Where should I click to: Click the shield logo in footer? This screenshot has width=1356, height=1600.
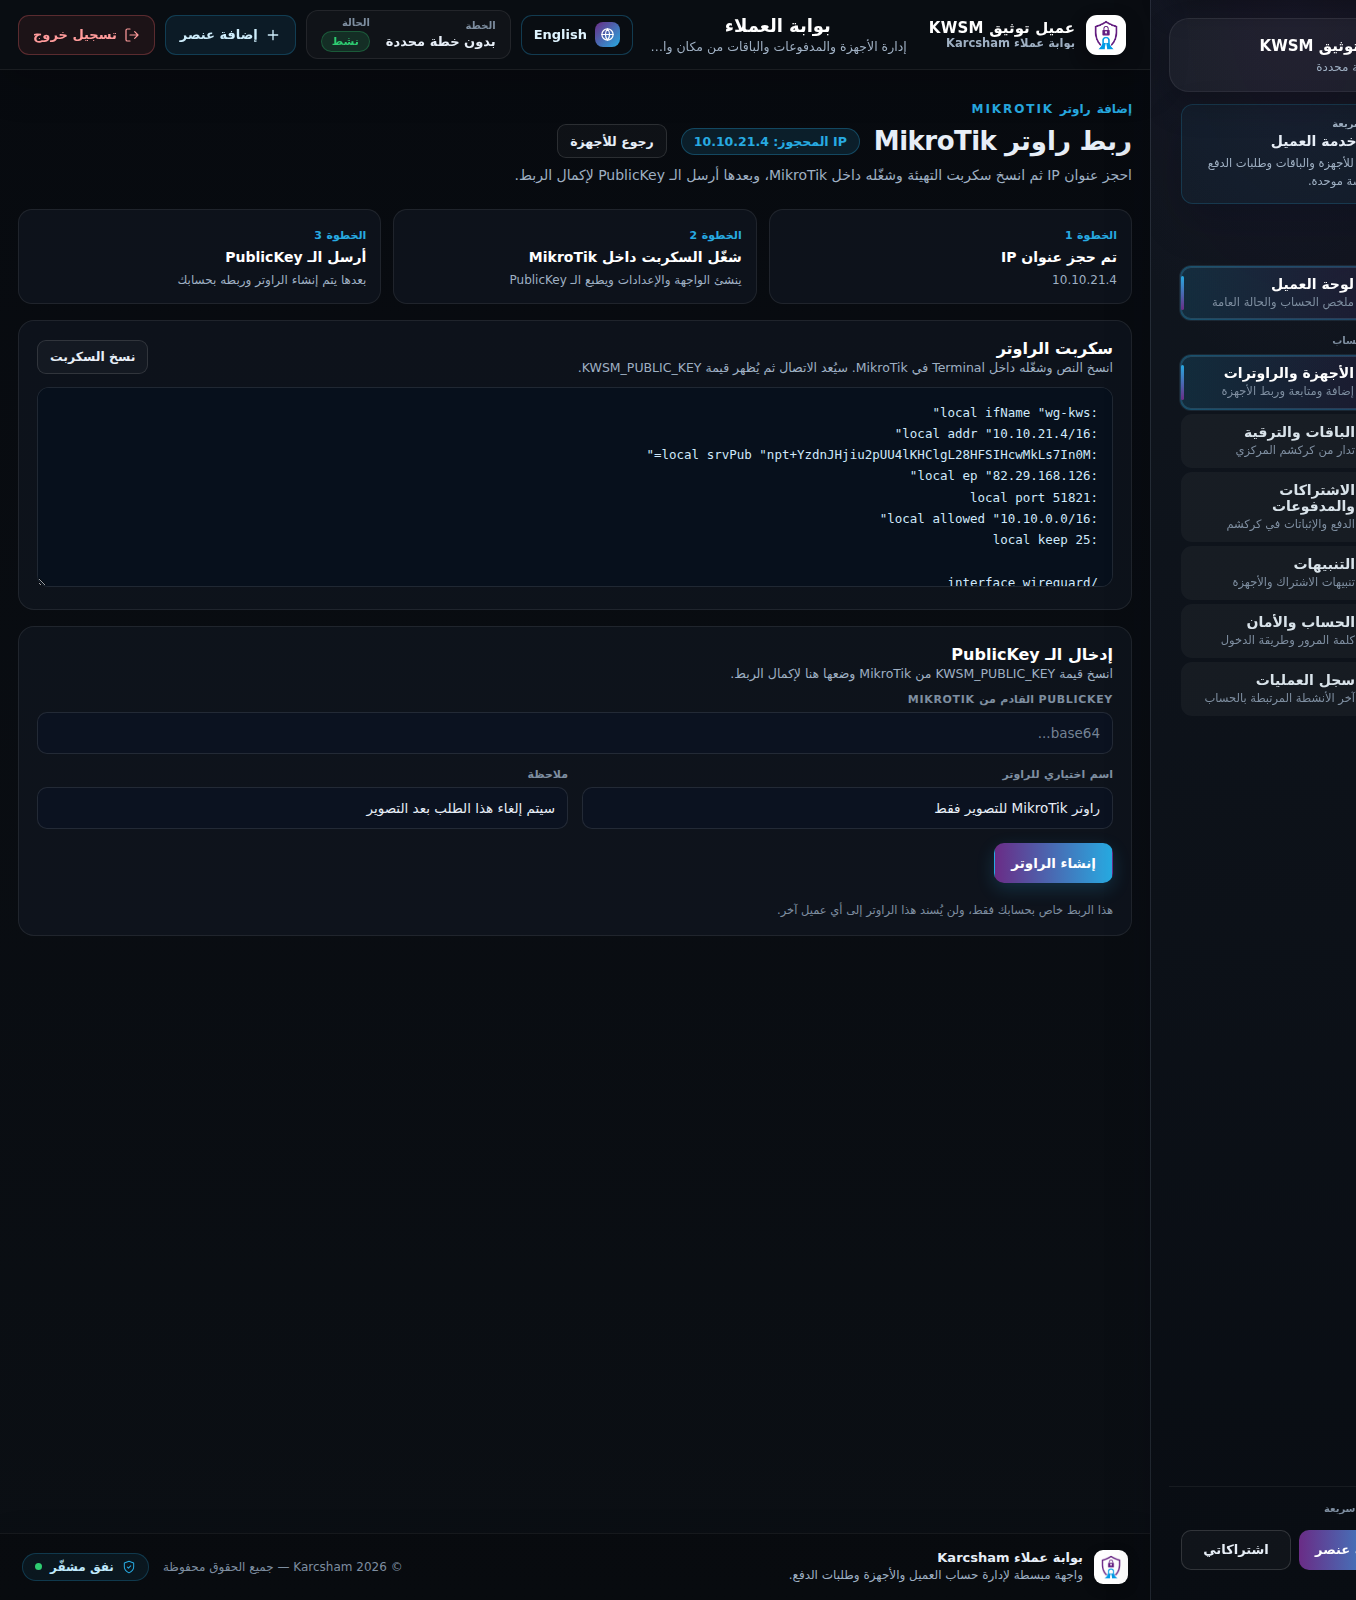click(x=1111, y=1567)
